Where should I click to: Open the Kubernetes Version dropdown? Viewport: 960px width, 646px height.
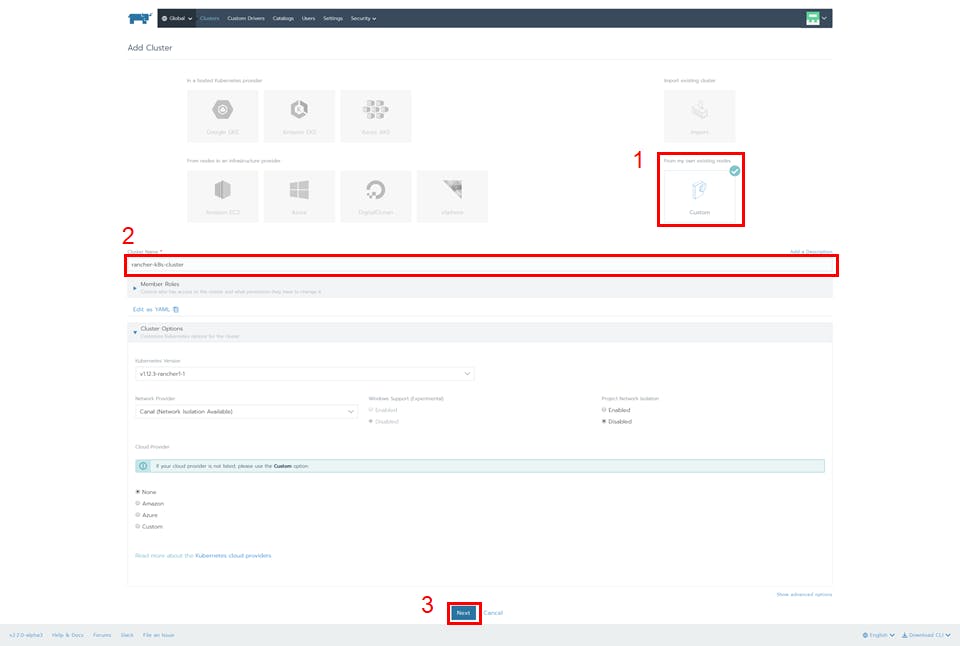click(x=304, y=374)
